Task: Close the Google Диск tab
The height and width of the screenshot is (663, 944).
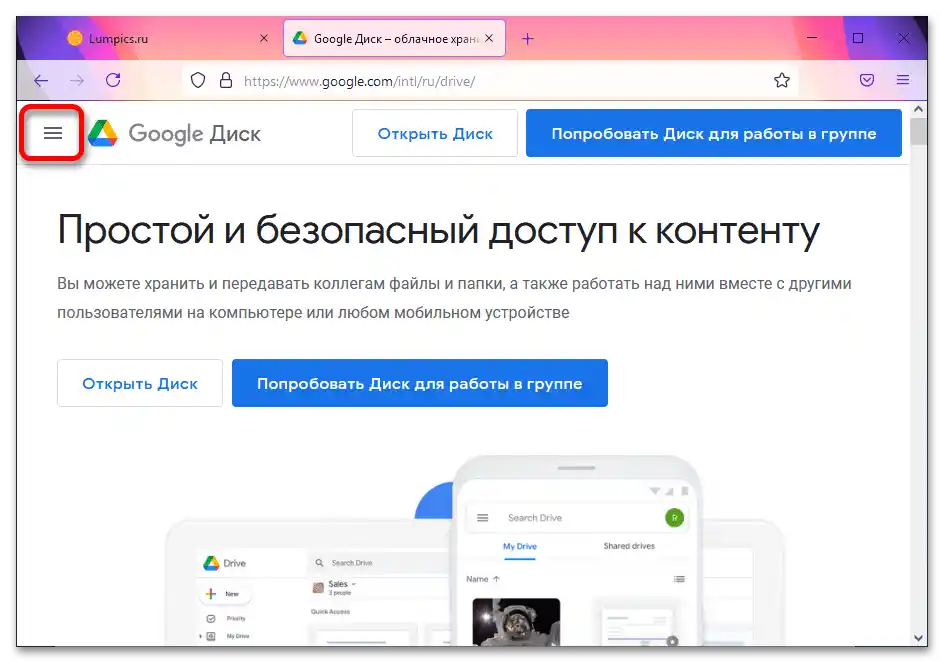Action: tap(489, 38)
